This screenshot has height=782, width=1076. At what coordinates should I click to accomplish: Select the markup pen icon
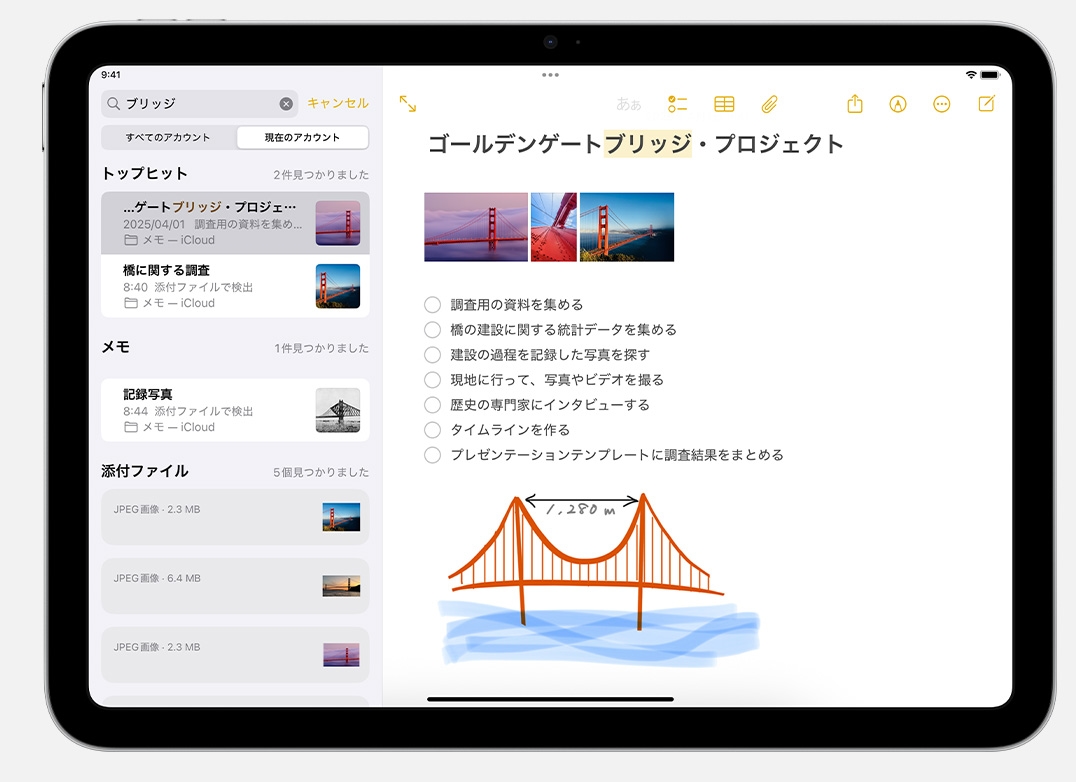(898, 104)
